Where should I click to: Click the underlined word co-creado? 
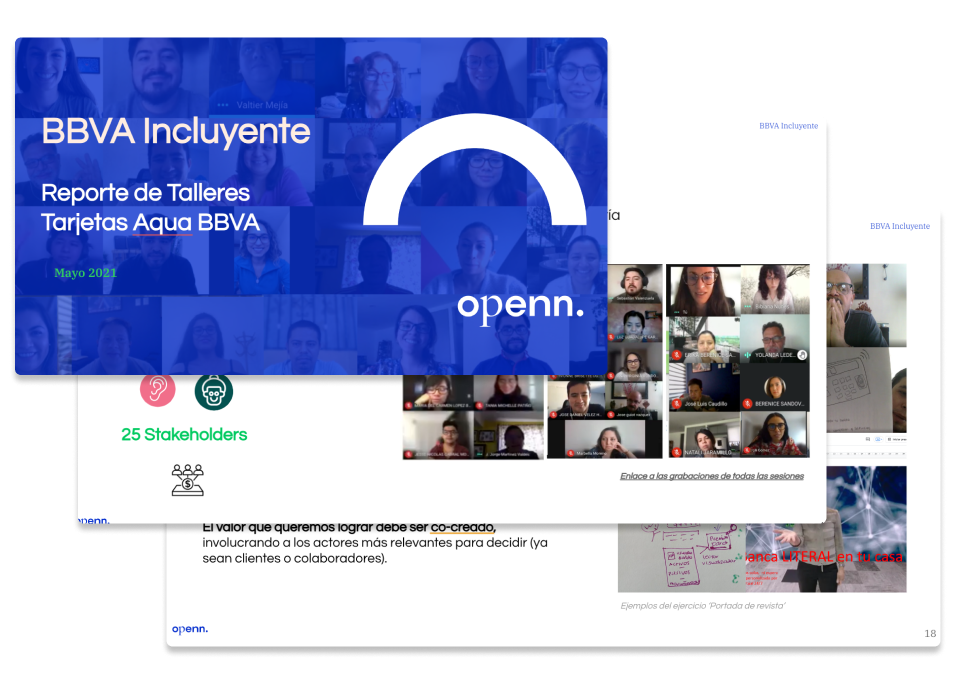463,527
